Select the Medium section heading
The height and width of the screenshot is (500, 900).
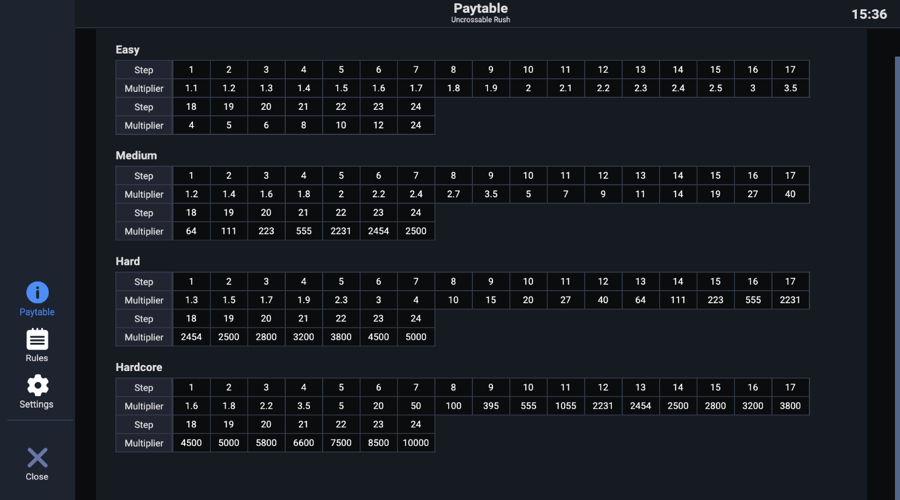136,156
